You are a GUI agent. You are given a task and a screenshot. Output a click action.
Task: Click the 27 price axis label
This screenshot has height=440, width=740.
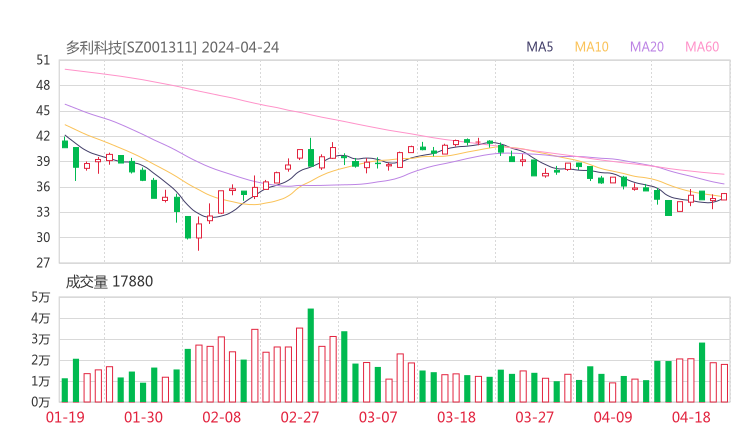43,263
